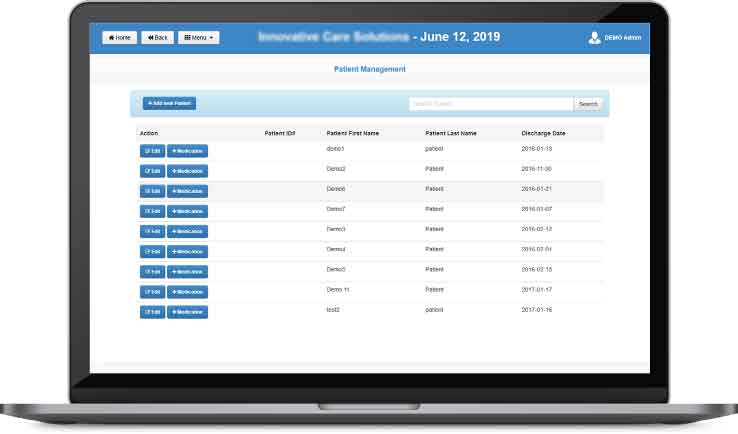This screenshot has width=738, height=434.
Task: Add Medication for patient test2
Action: coord(187,312)
